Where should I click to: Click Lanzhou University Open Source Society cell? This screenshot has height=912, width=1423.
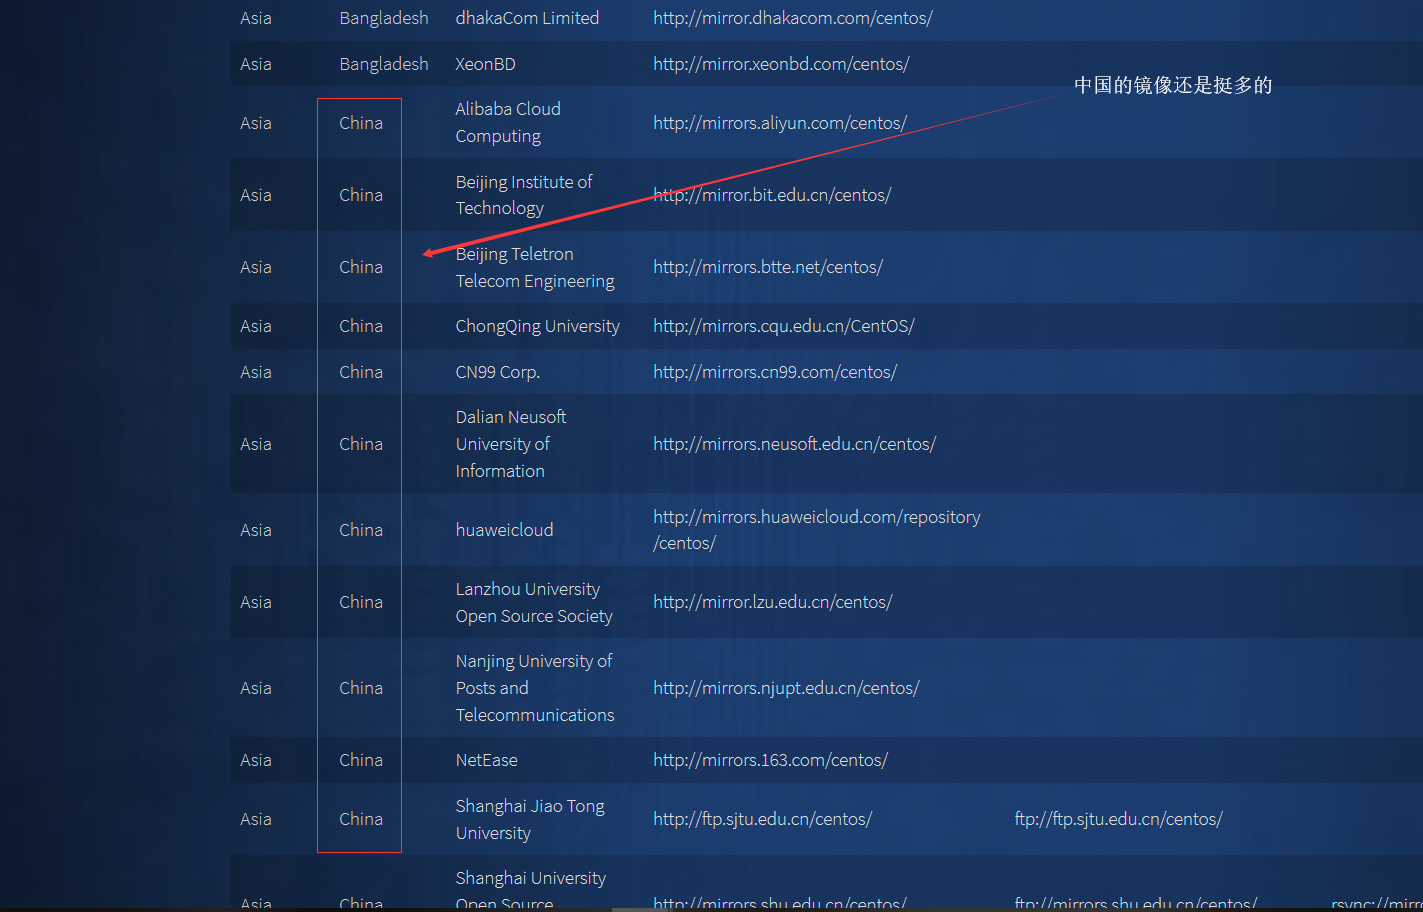coord(534,602)
